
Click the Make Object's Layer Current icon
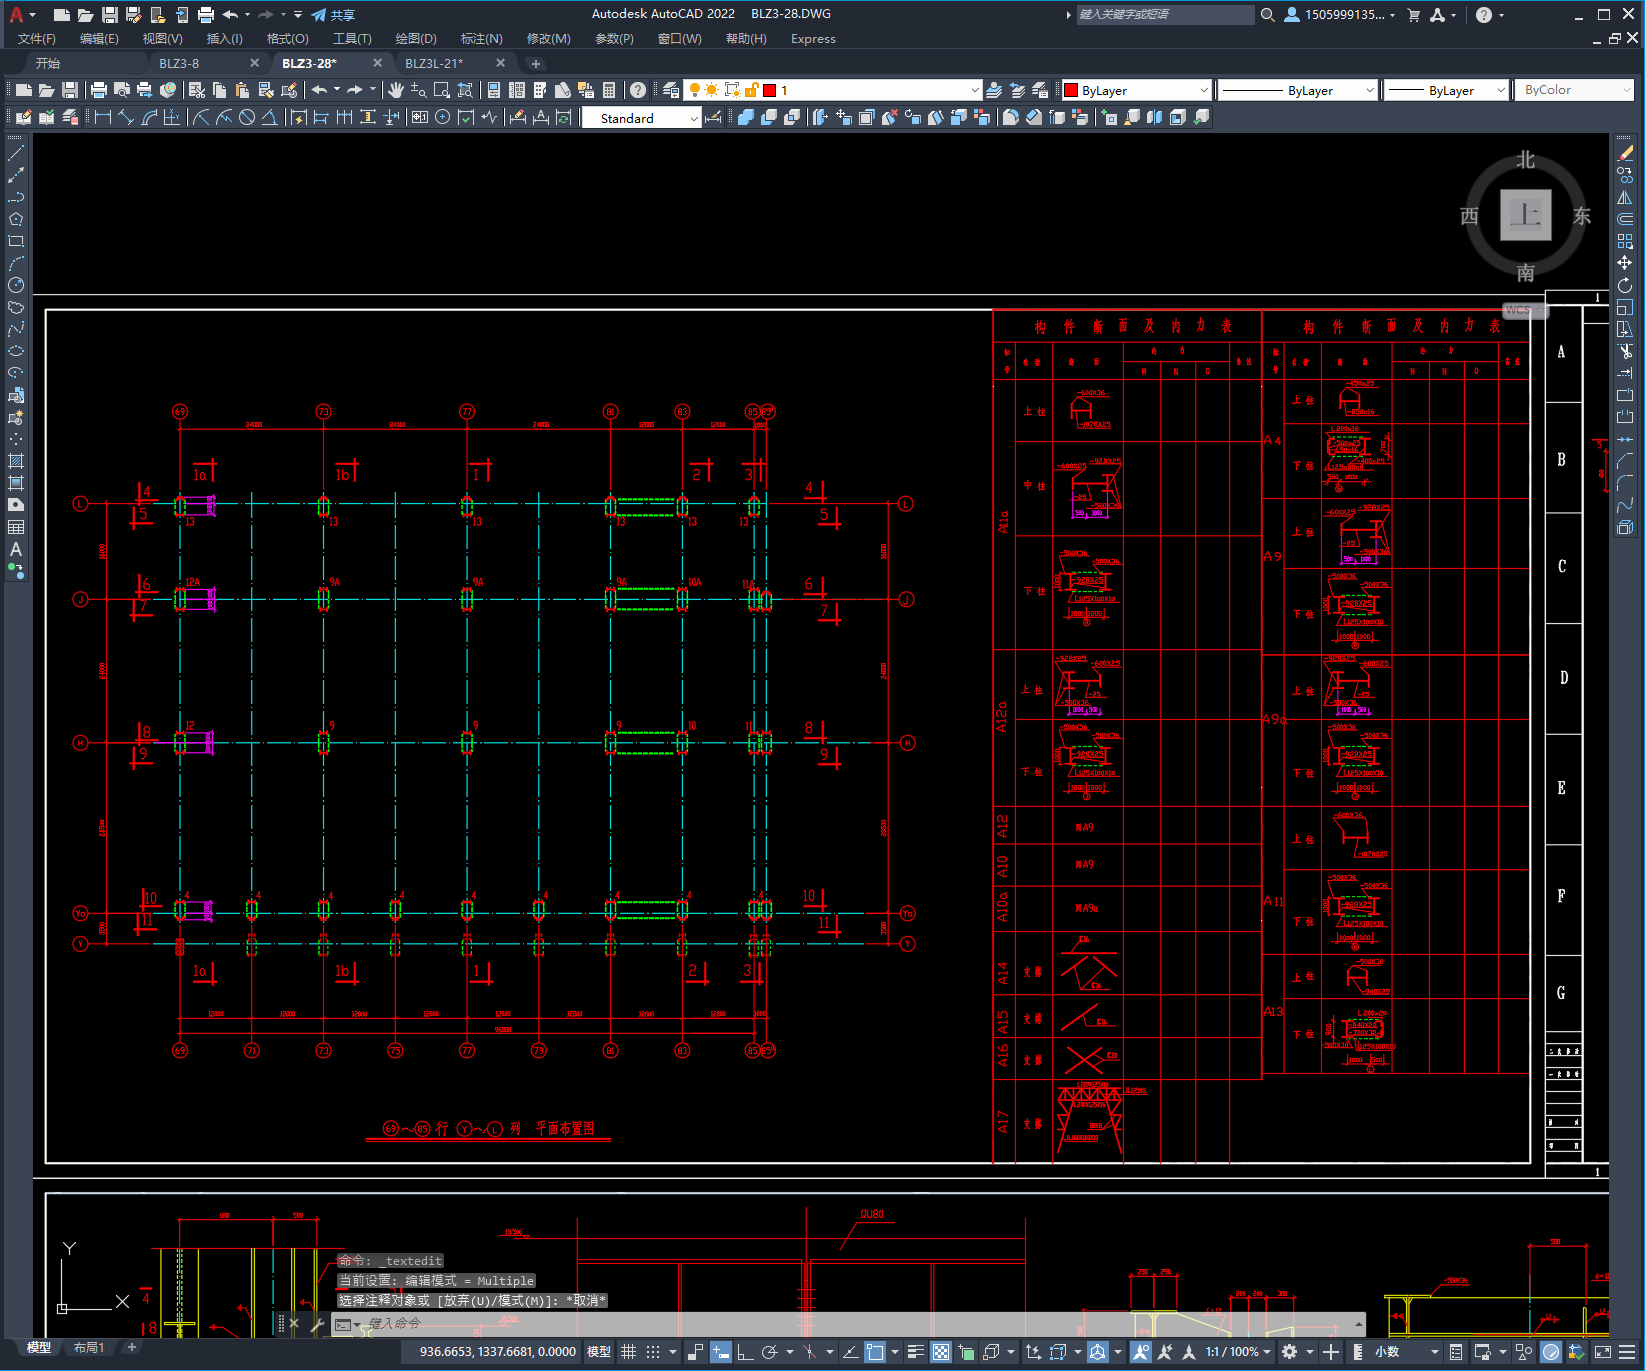993,90
